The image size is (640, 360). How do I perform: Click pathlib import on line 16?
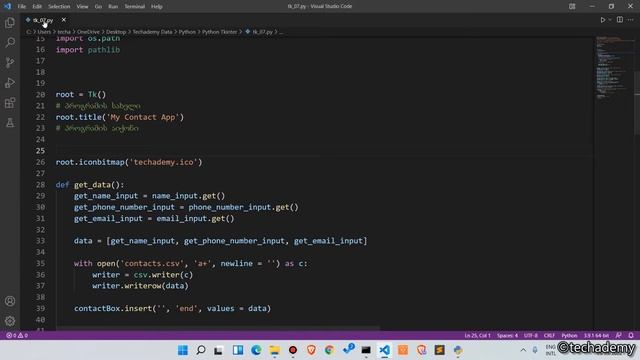tap(104, 50)
